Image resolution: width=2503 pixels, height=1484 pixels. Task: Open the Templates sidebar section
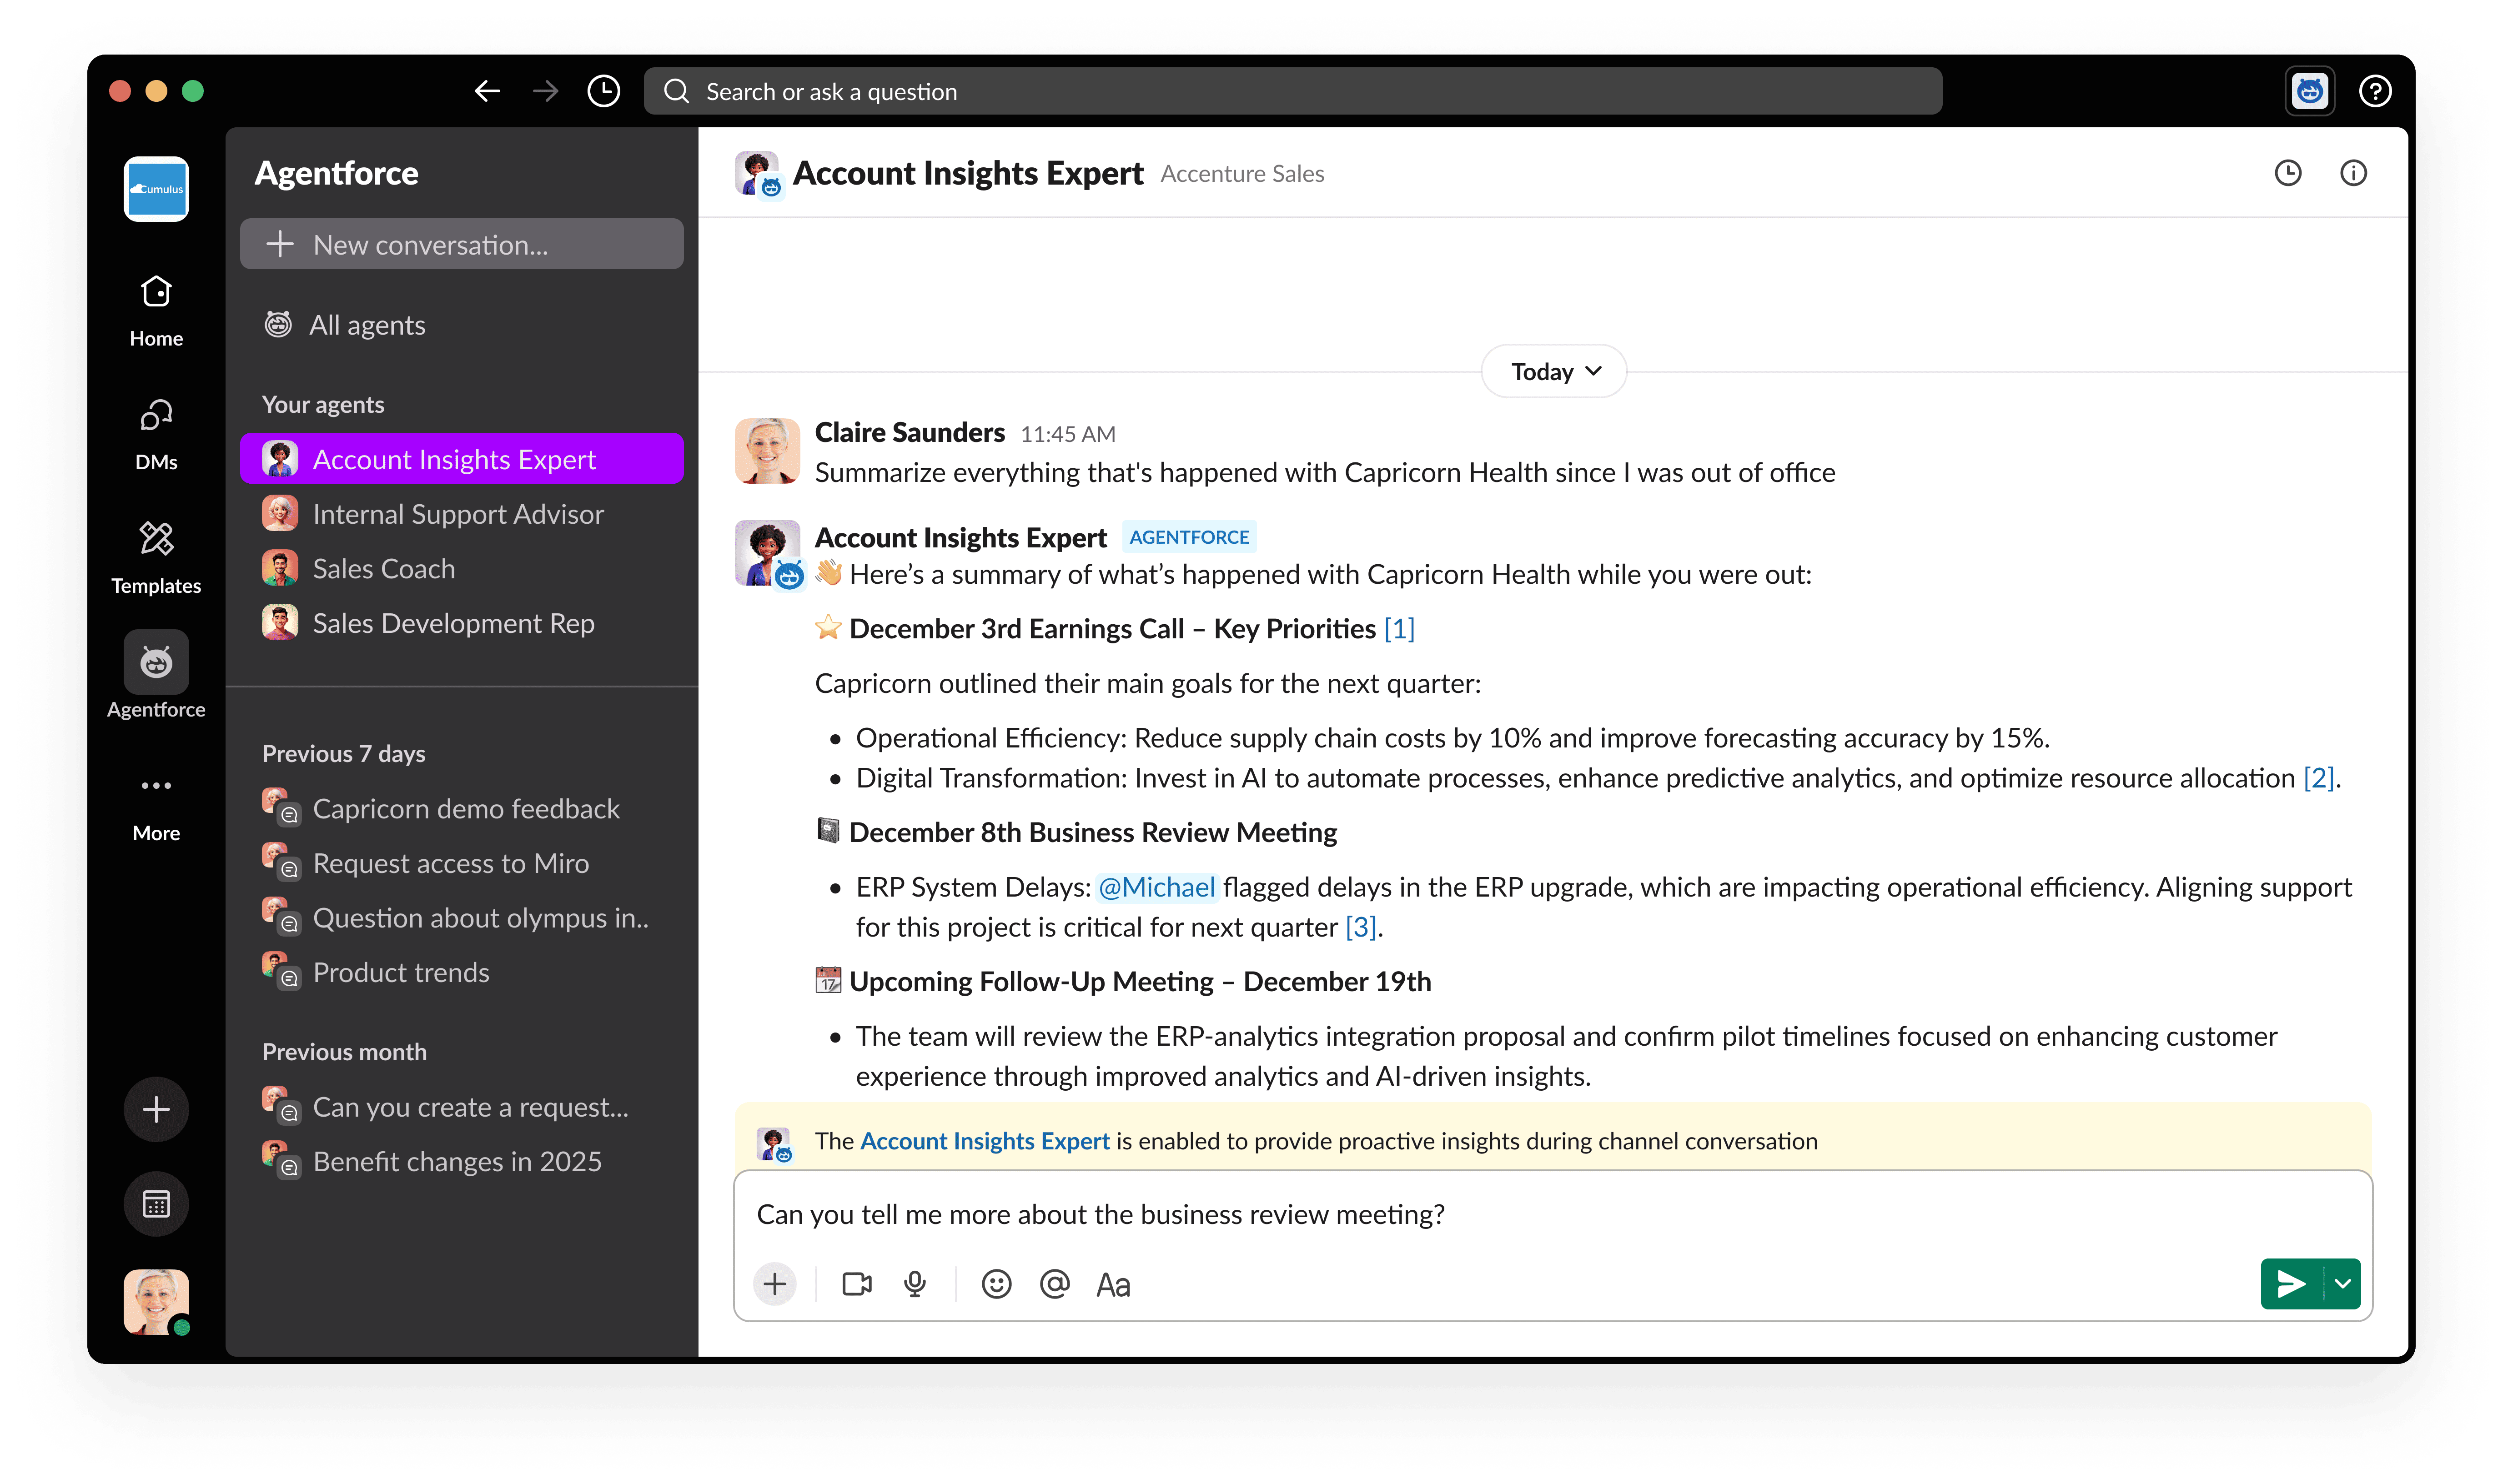point(156,556)
